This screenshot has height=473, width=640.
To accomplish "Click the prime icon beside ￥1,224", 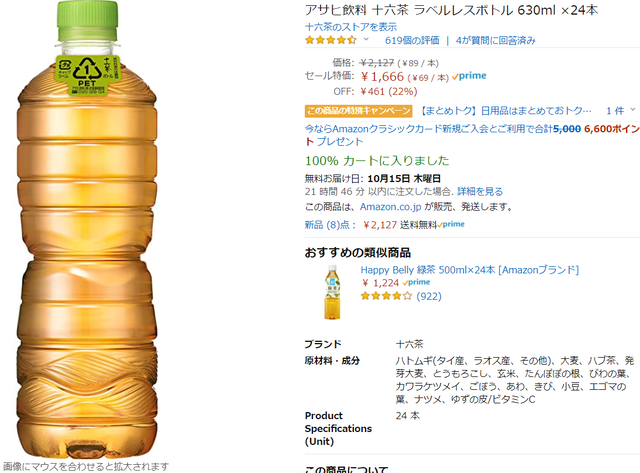I will coord(416,282).
